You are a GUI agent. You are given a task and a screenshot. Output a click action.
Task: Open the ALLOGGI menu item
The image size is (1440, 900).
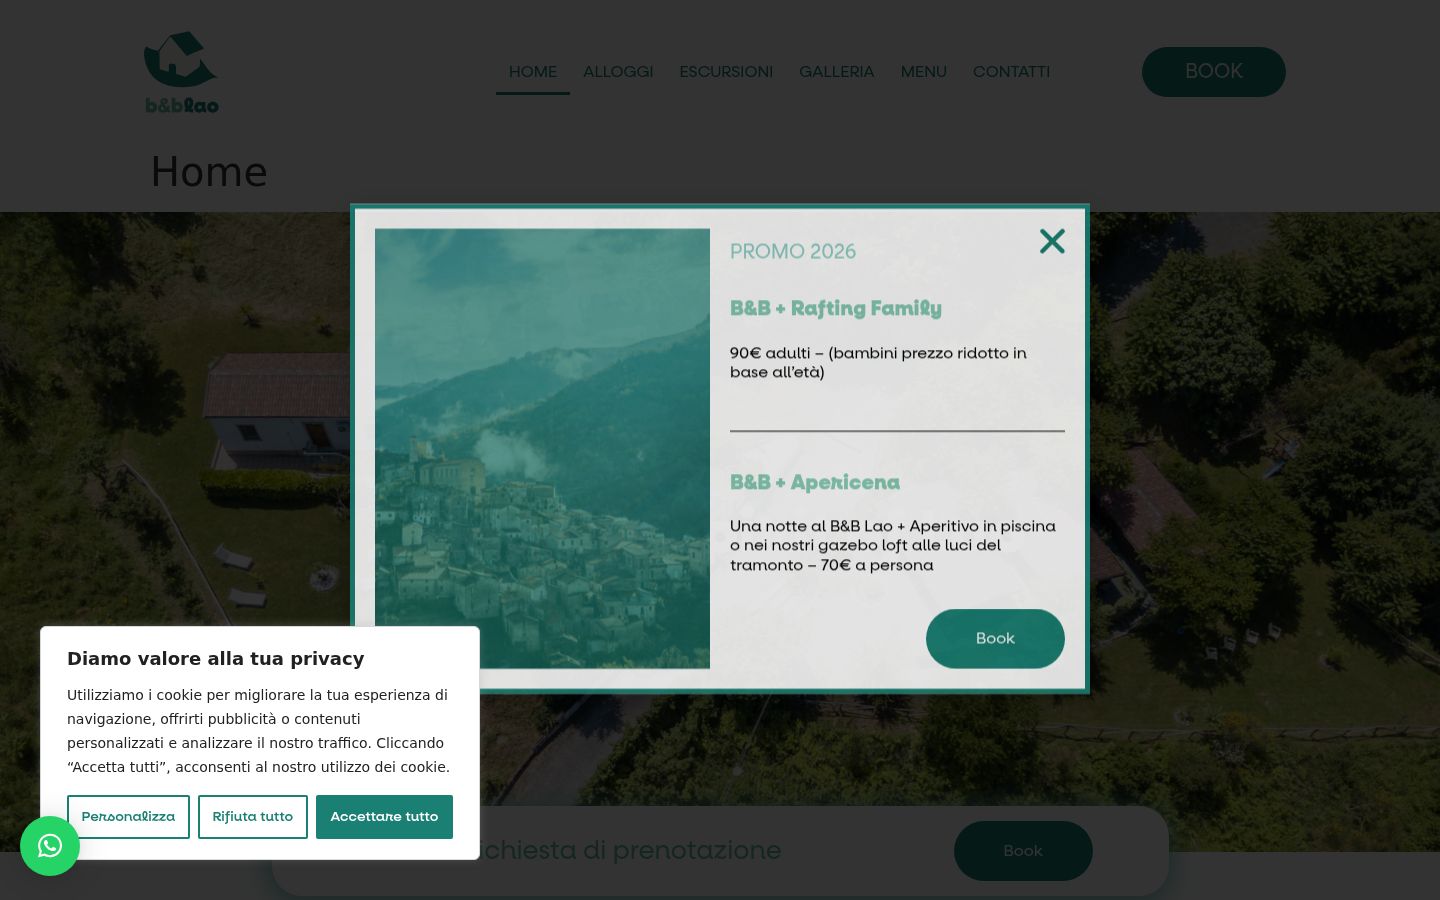pyautogui.click(x=618, y=72)
